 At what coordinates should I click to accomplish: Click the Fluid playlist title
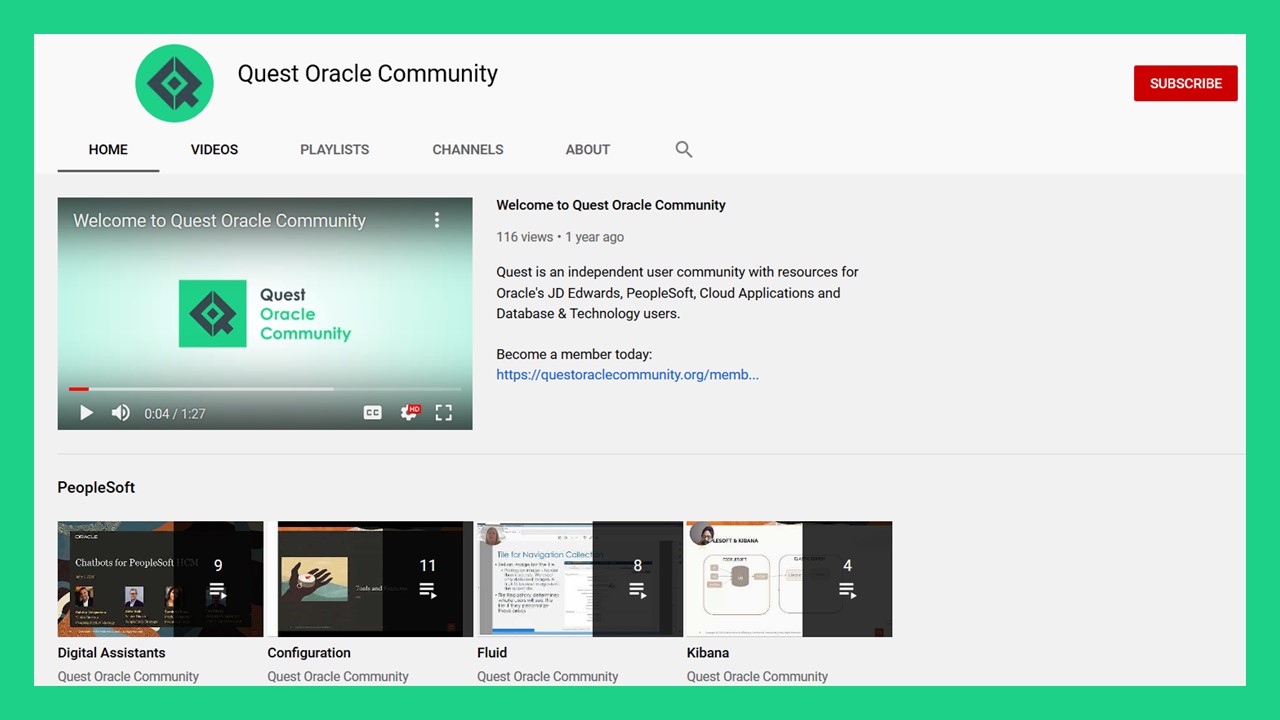(492, 653)
